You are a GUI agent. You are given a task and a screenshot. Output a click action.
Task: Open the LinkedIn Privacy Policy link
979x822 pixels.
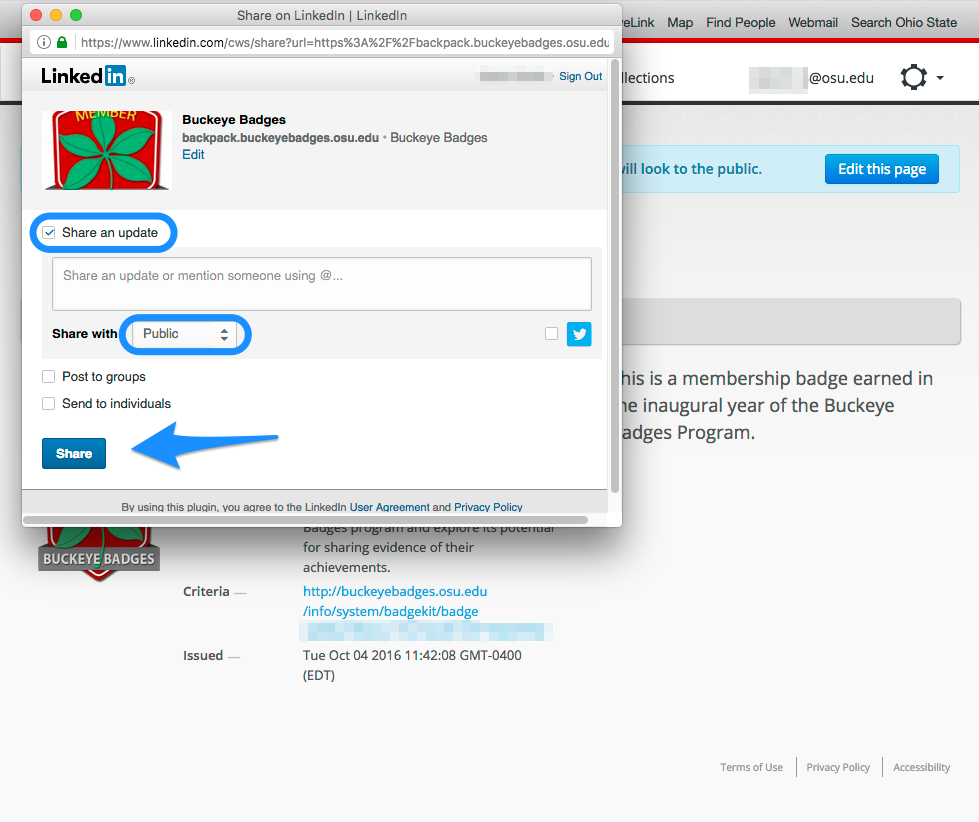(x=488, y=507)
